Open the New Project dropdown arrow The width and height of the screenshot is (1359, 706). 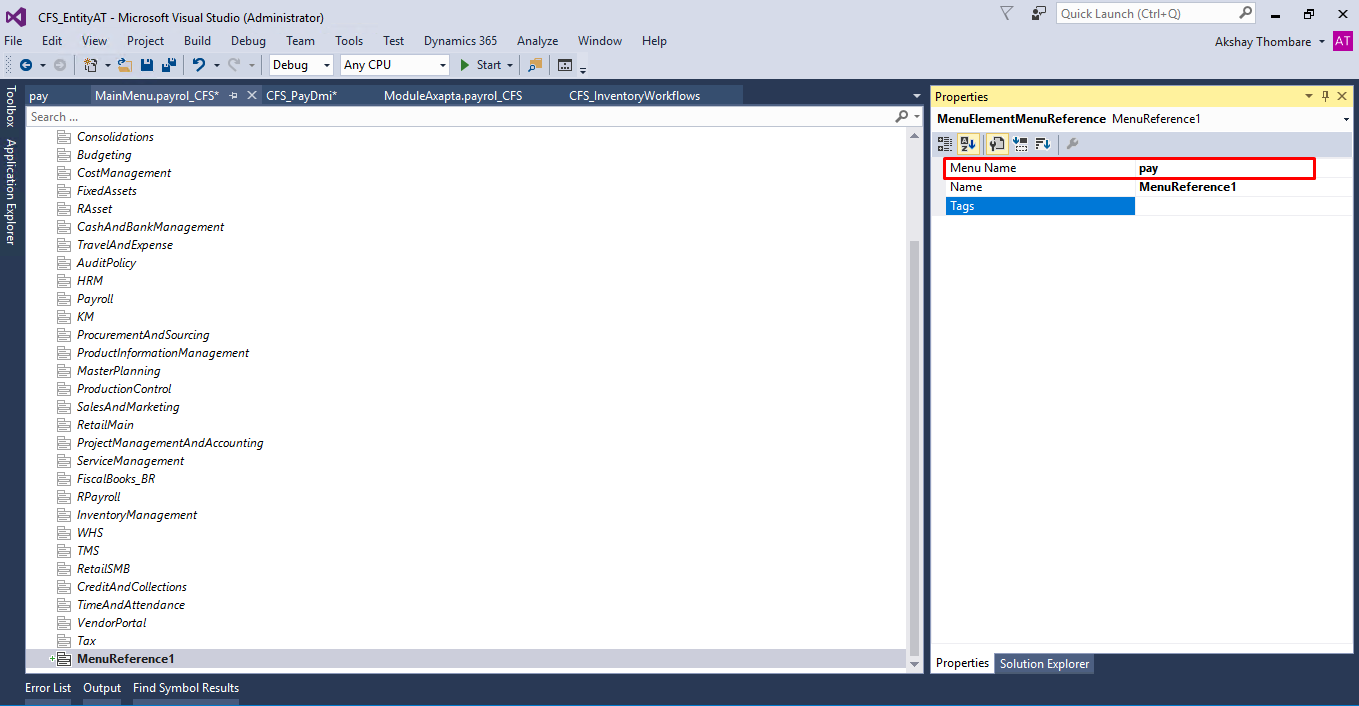pos(106,65)
